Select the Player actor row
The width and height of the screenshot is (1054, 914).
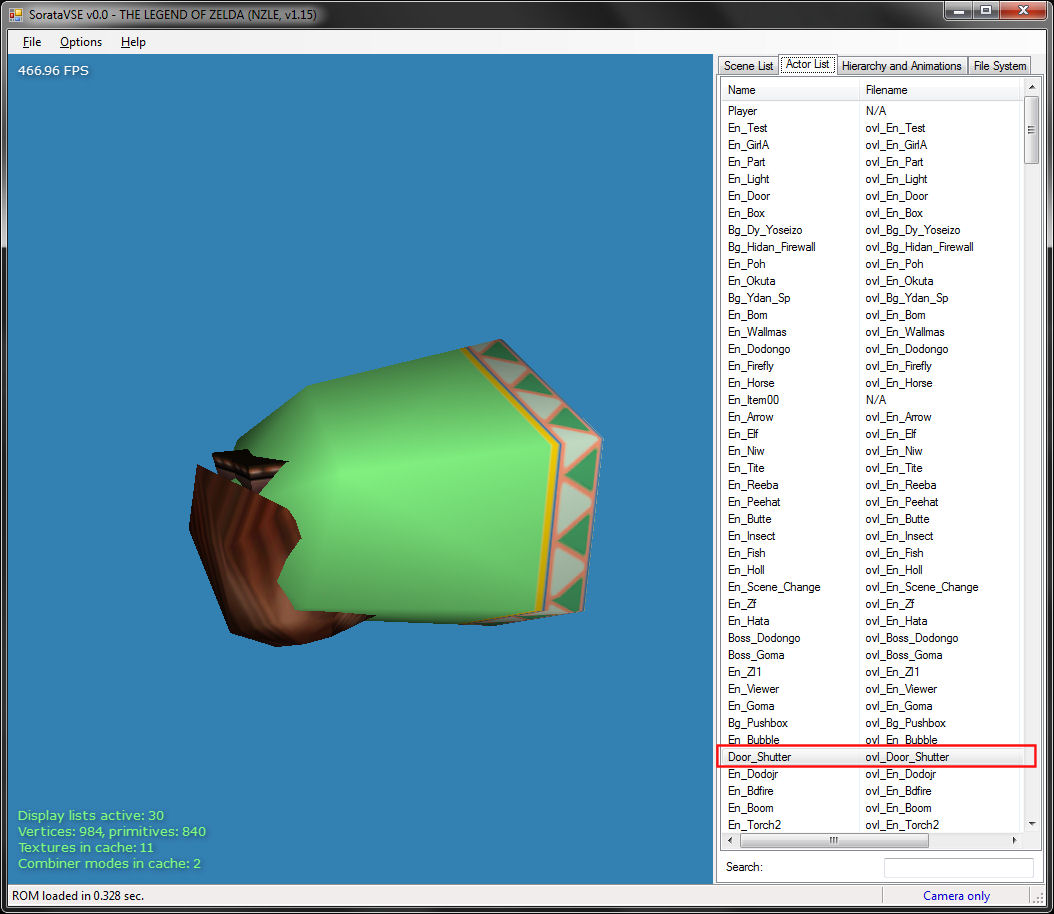pos(873,111)
